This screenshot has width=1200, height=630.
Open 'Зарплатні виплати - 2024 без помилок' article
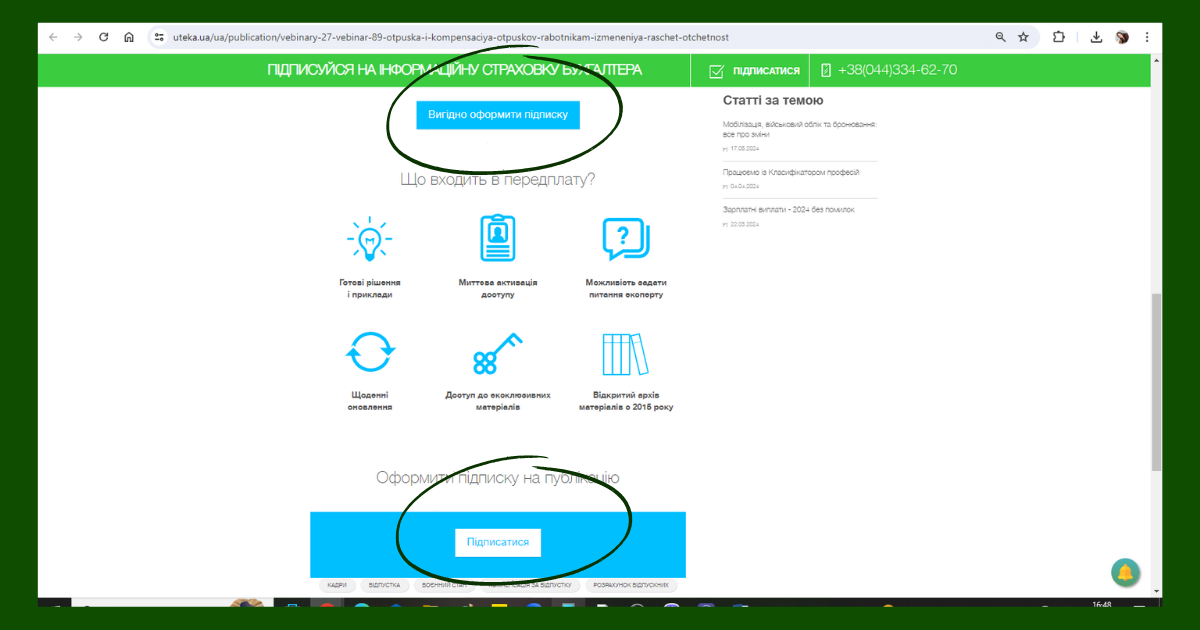[x=788, y=210]
